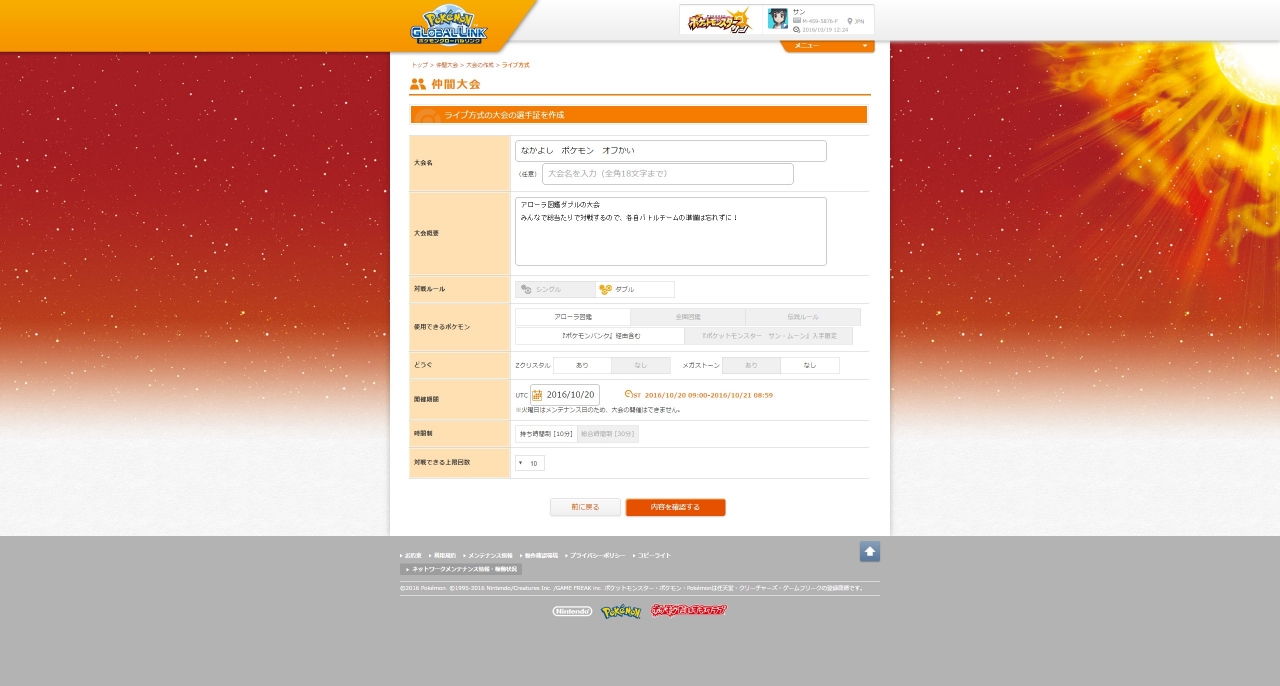Set メガストーン to あり
Image resolution: width=1280 pixels, height=686 pixels.
coord(751,365)
